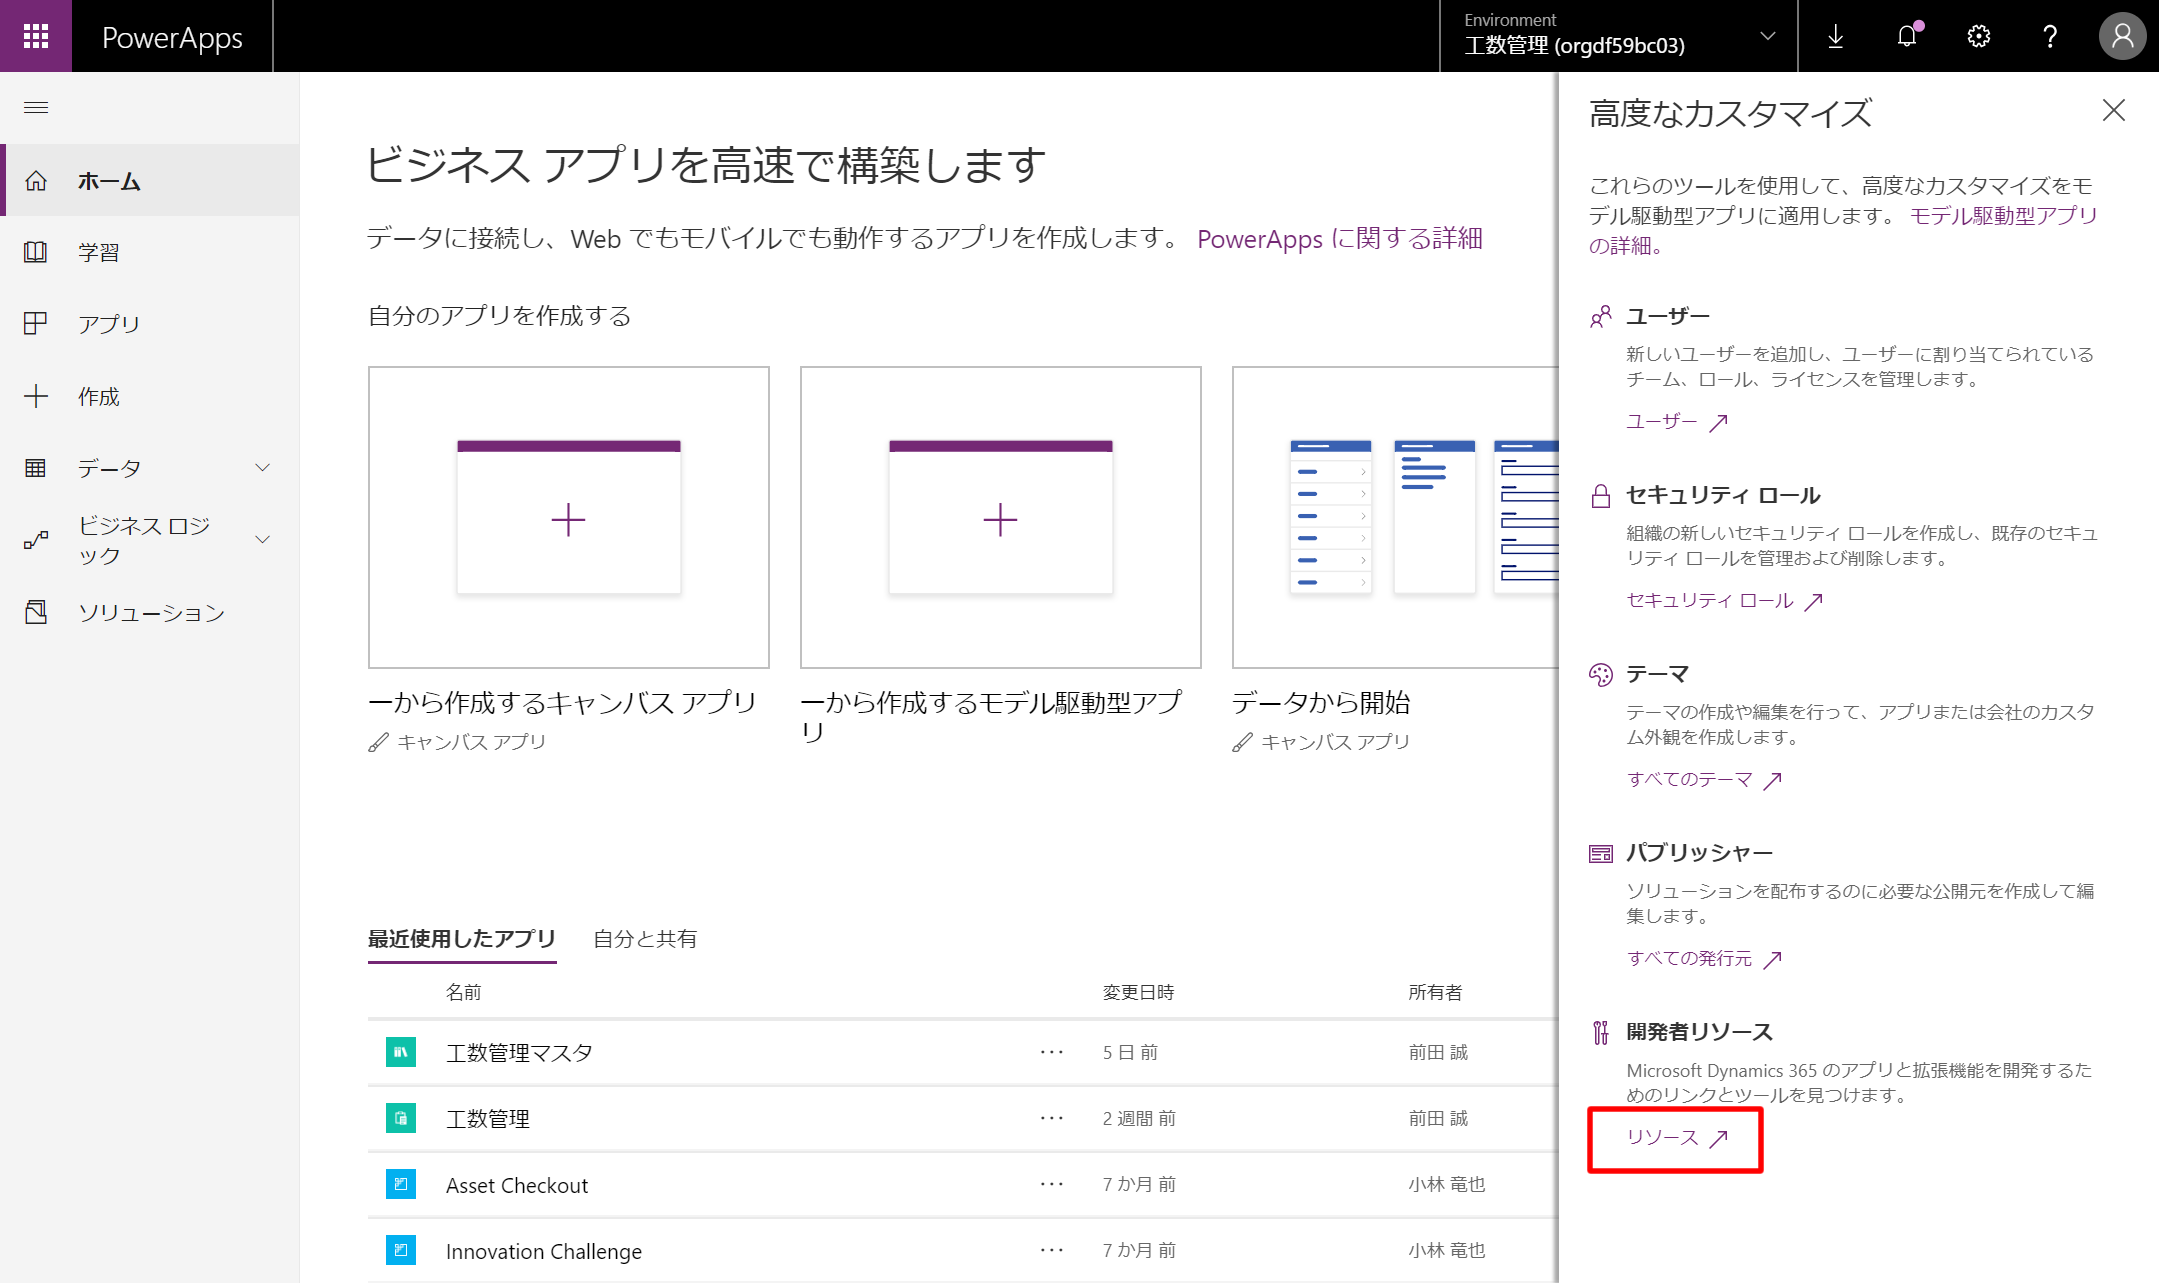The image size is (2159, 1283).
Task: Open the app launcher waffle menu
Action: pos(35,36)
